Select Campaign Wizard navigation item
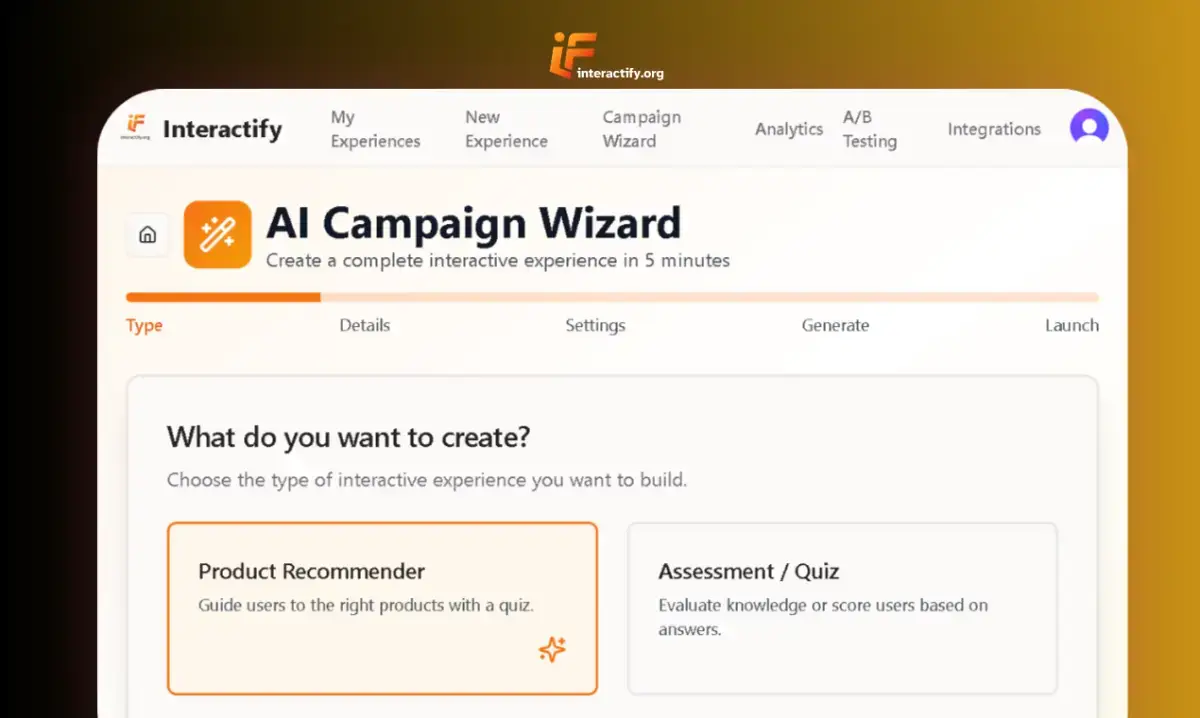This screenshot has width=1200, height=718. pyautogui.click(x=641, y=129)
